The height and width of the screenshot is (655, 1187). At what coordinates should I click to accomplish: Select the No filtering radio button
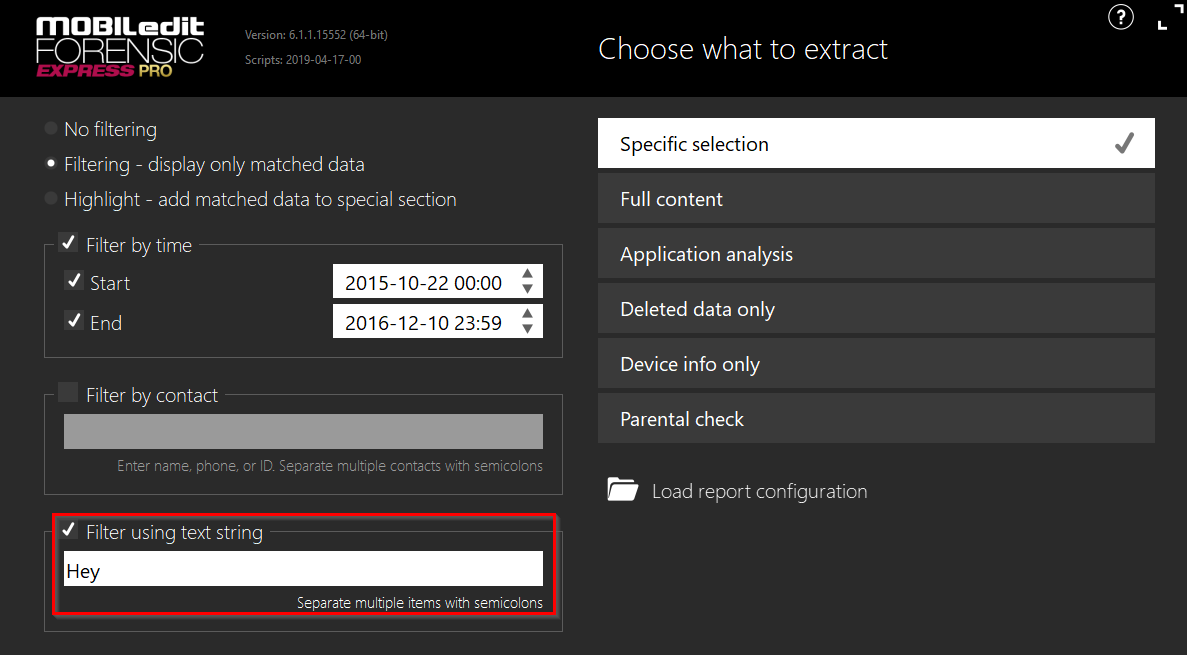[x=51, y=129]
